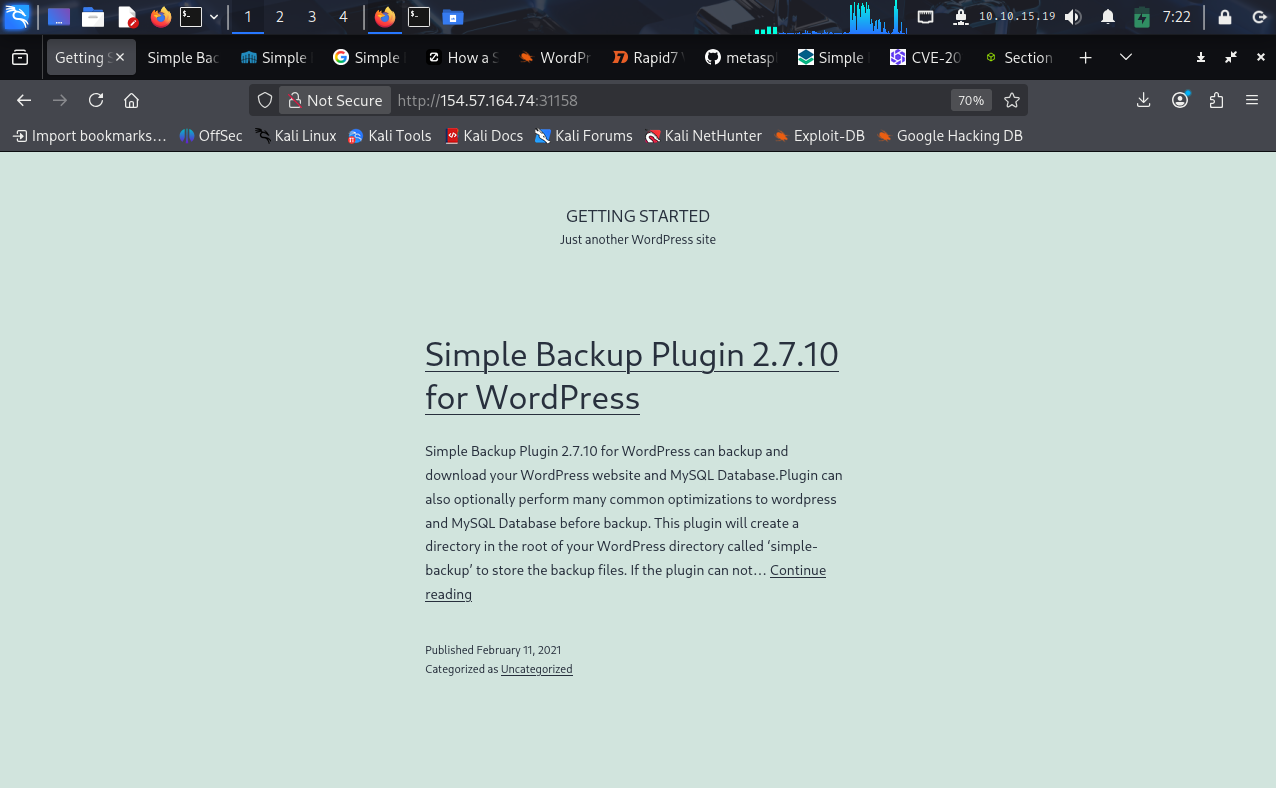Open the Firefox hamburger menu
Viewport: 1276px width, 788px height.
[1252, 100]
